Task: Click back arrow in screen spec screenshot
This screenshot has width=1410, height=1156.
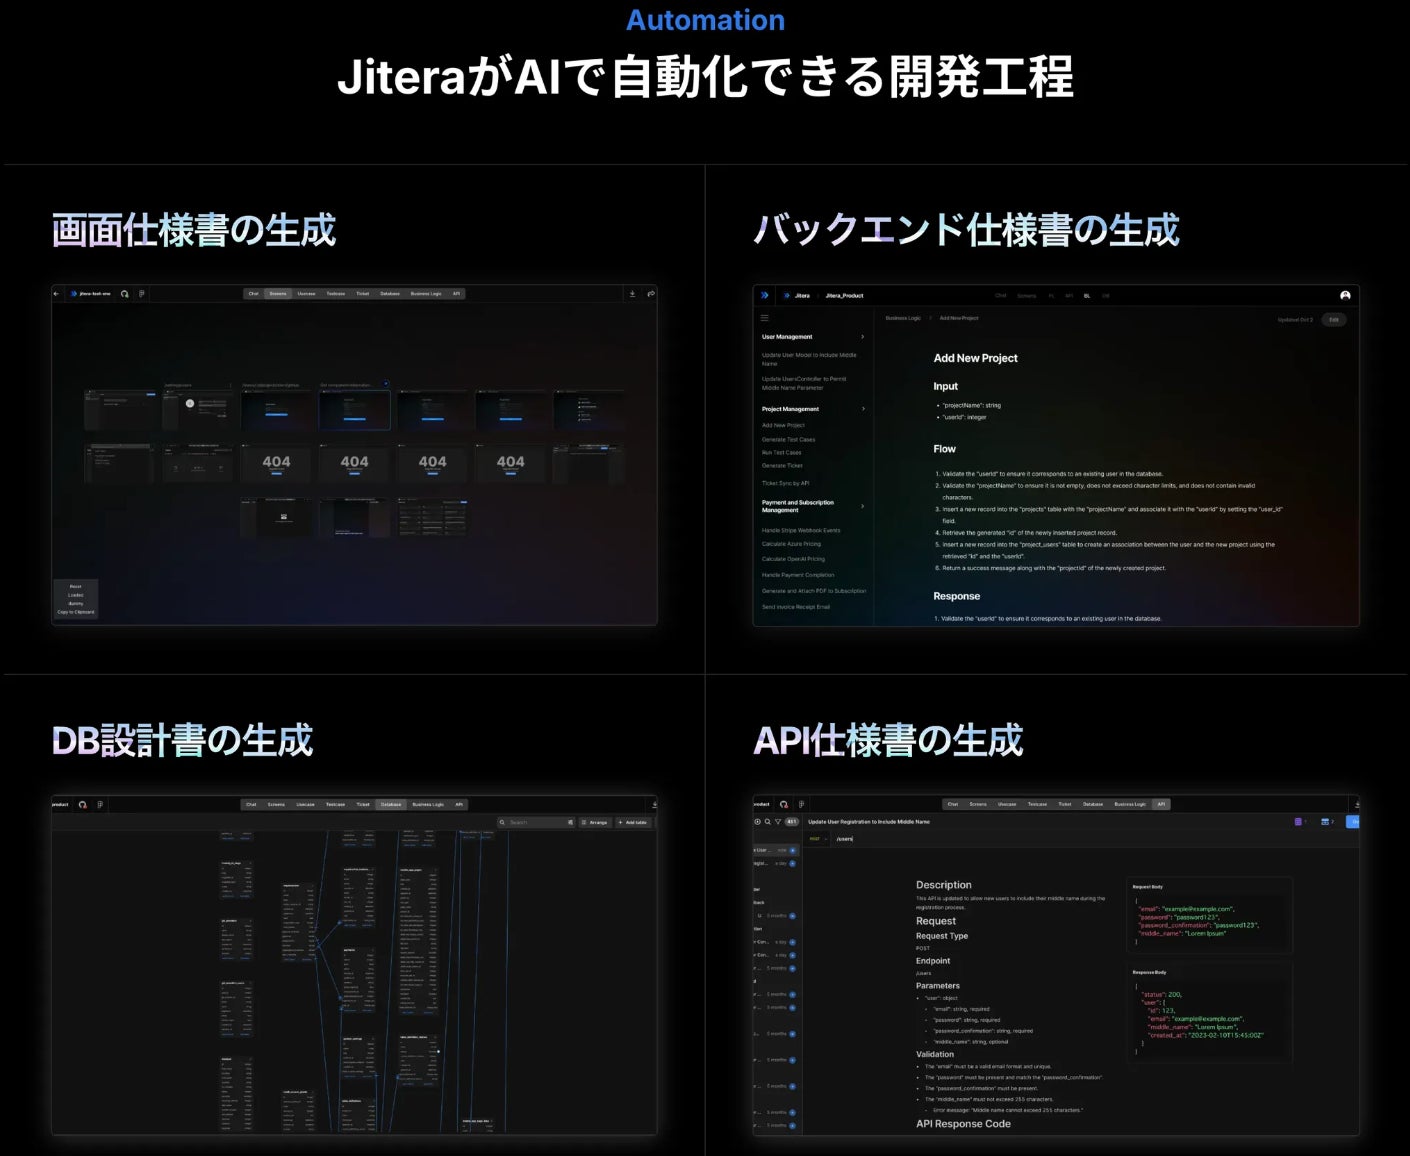Action: point(56,294)
